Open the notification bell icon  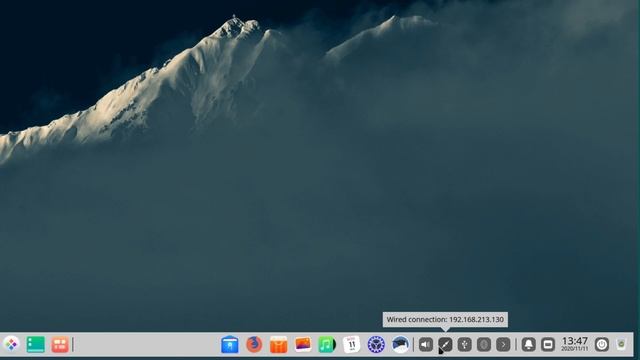(x=529, y=344)
